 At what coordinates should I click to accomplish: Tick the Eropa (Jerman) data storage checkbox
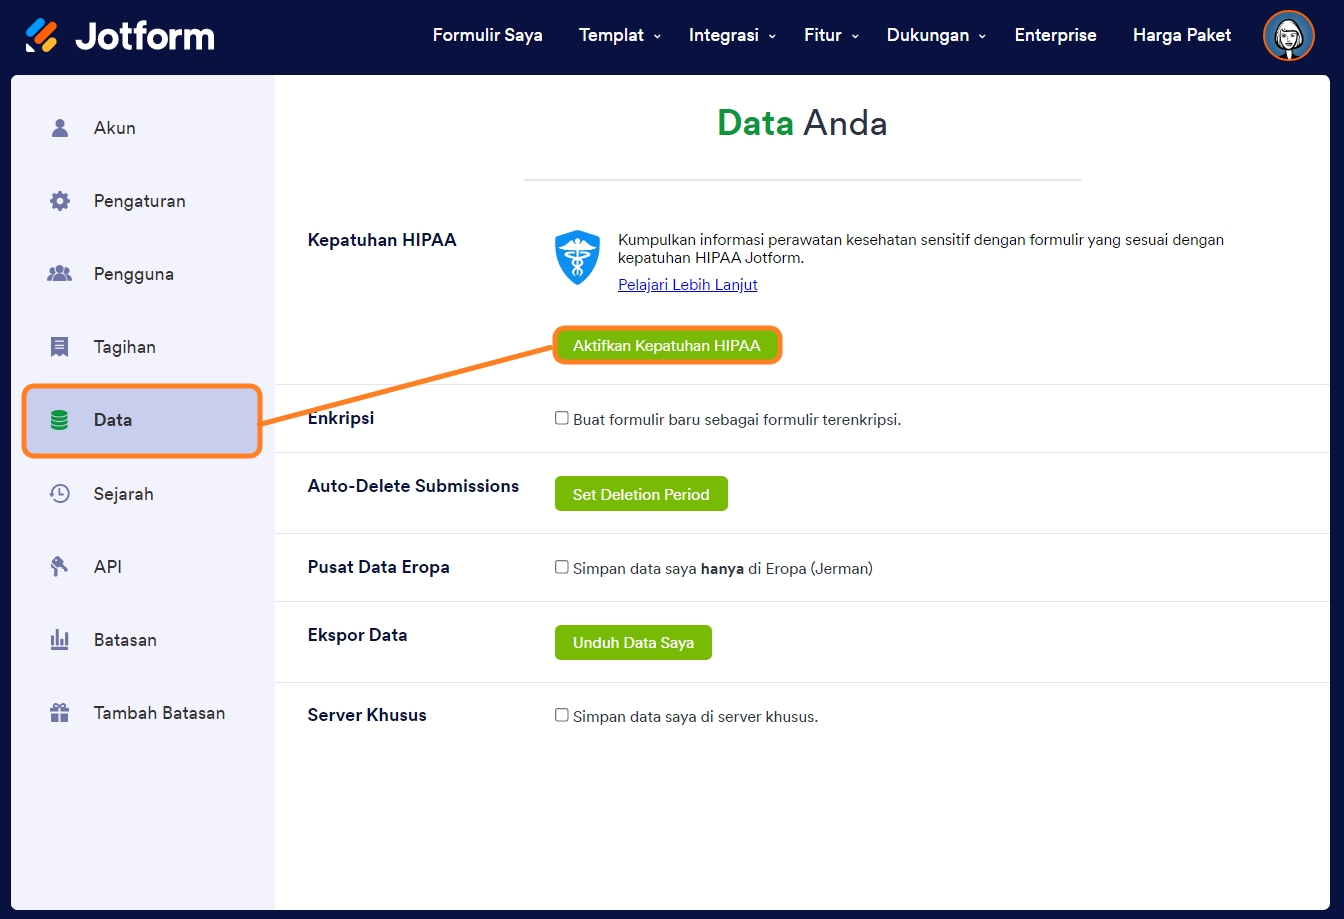562,567
